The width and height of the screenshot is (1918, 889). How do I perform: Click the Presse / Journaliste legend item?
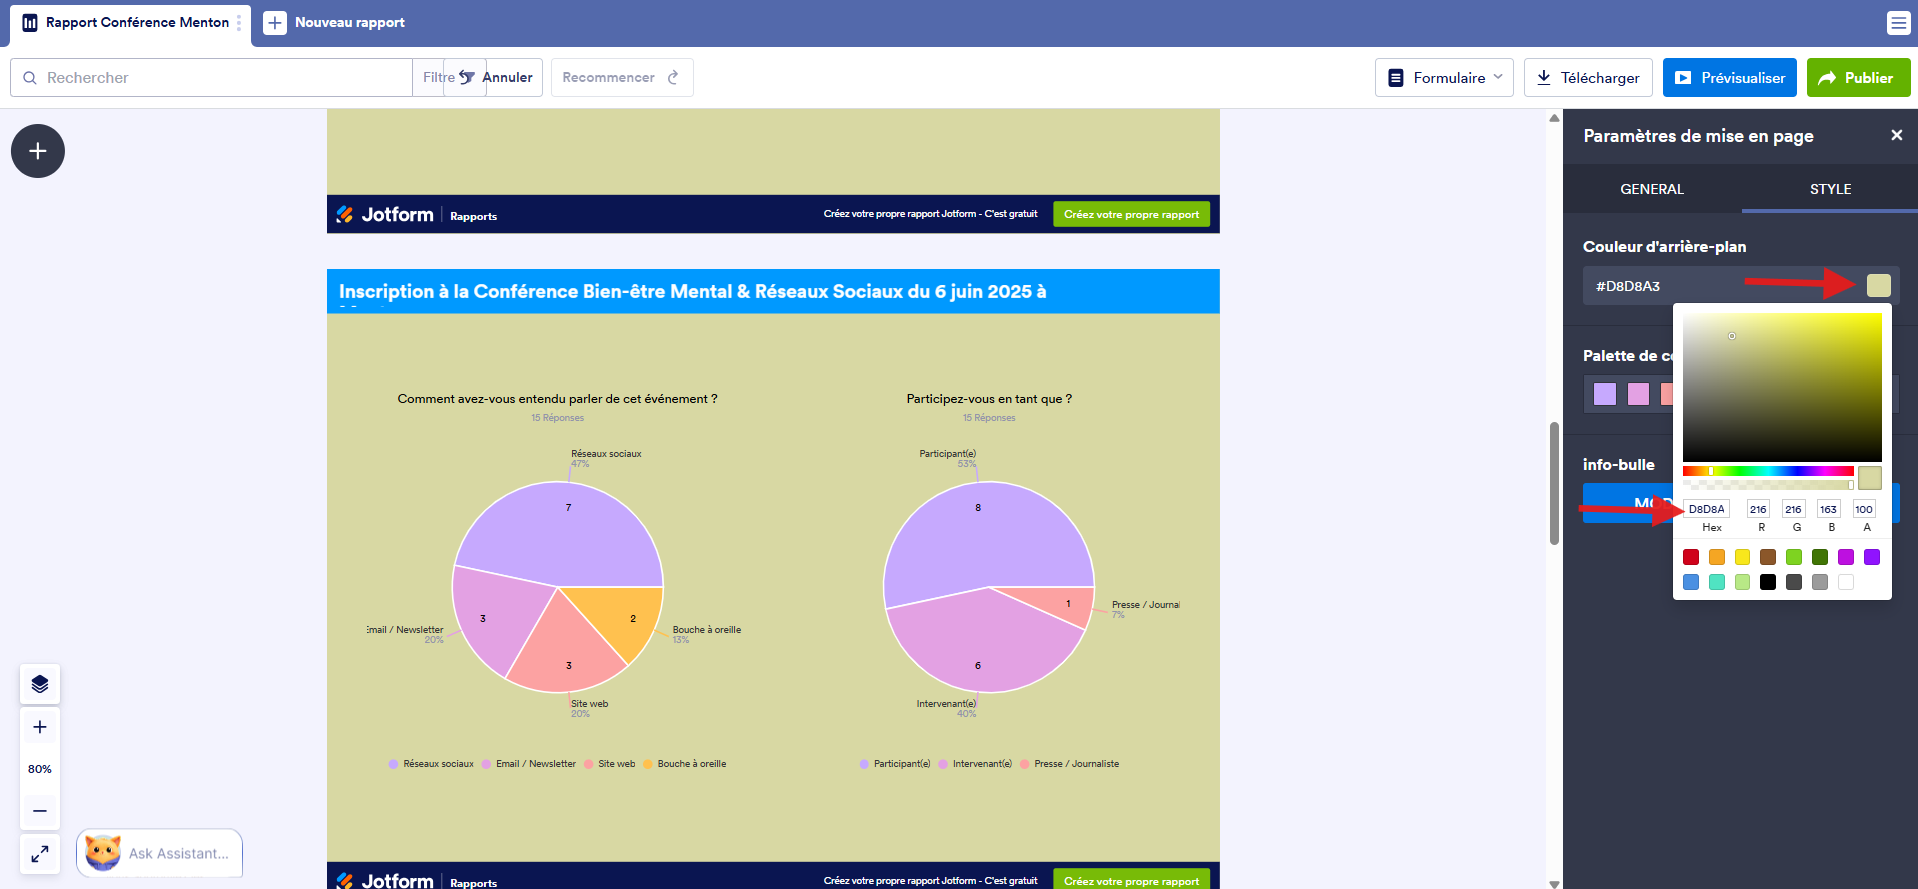[x=1070, y=764]
